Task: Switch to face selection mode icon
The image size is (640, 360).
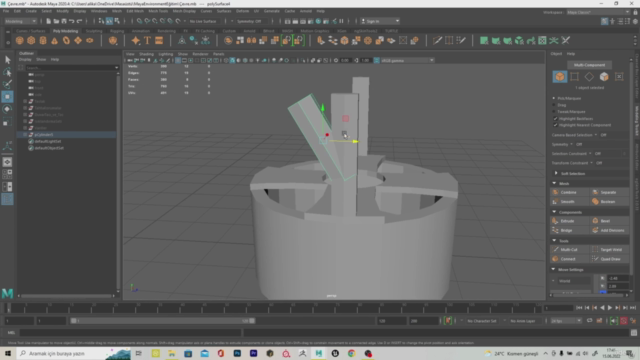Action: point(604,77)
